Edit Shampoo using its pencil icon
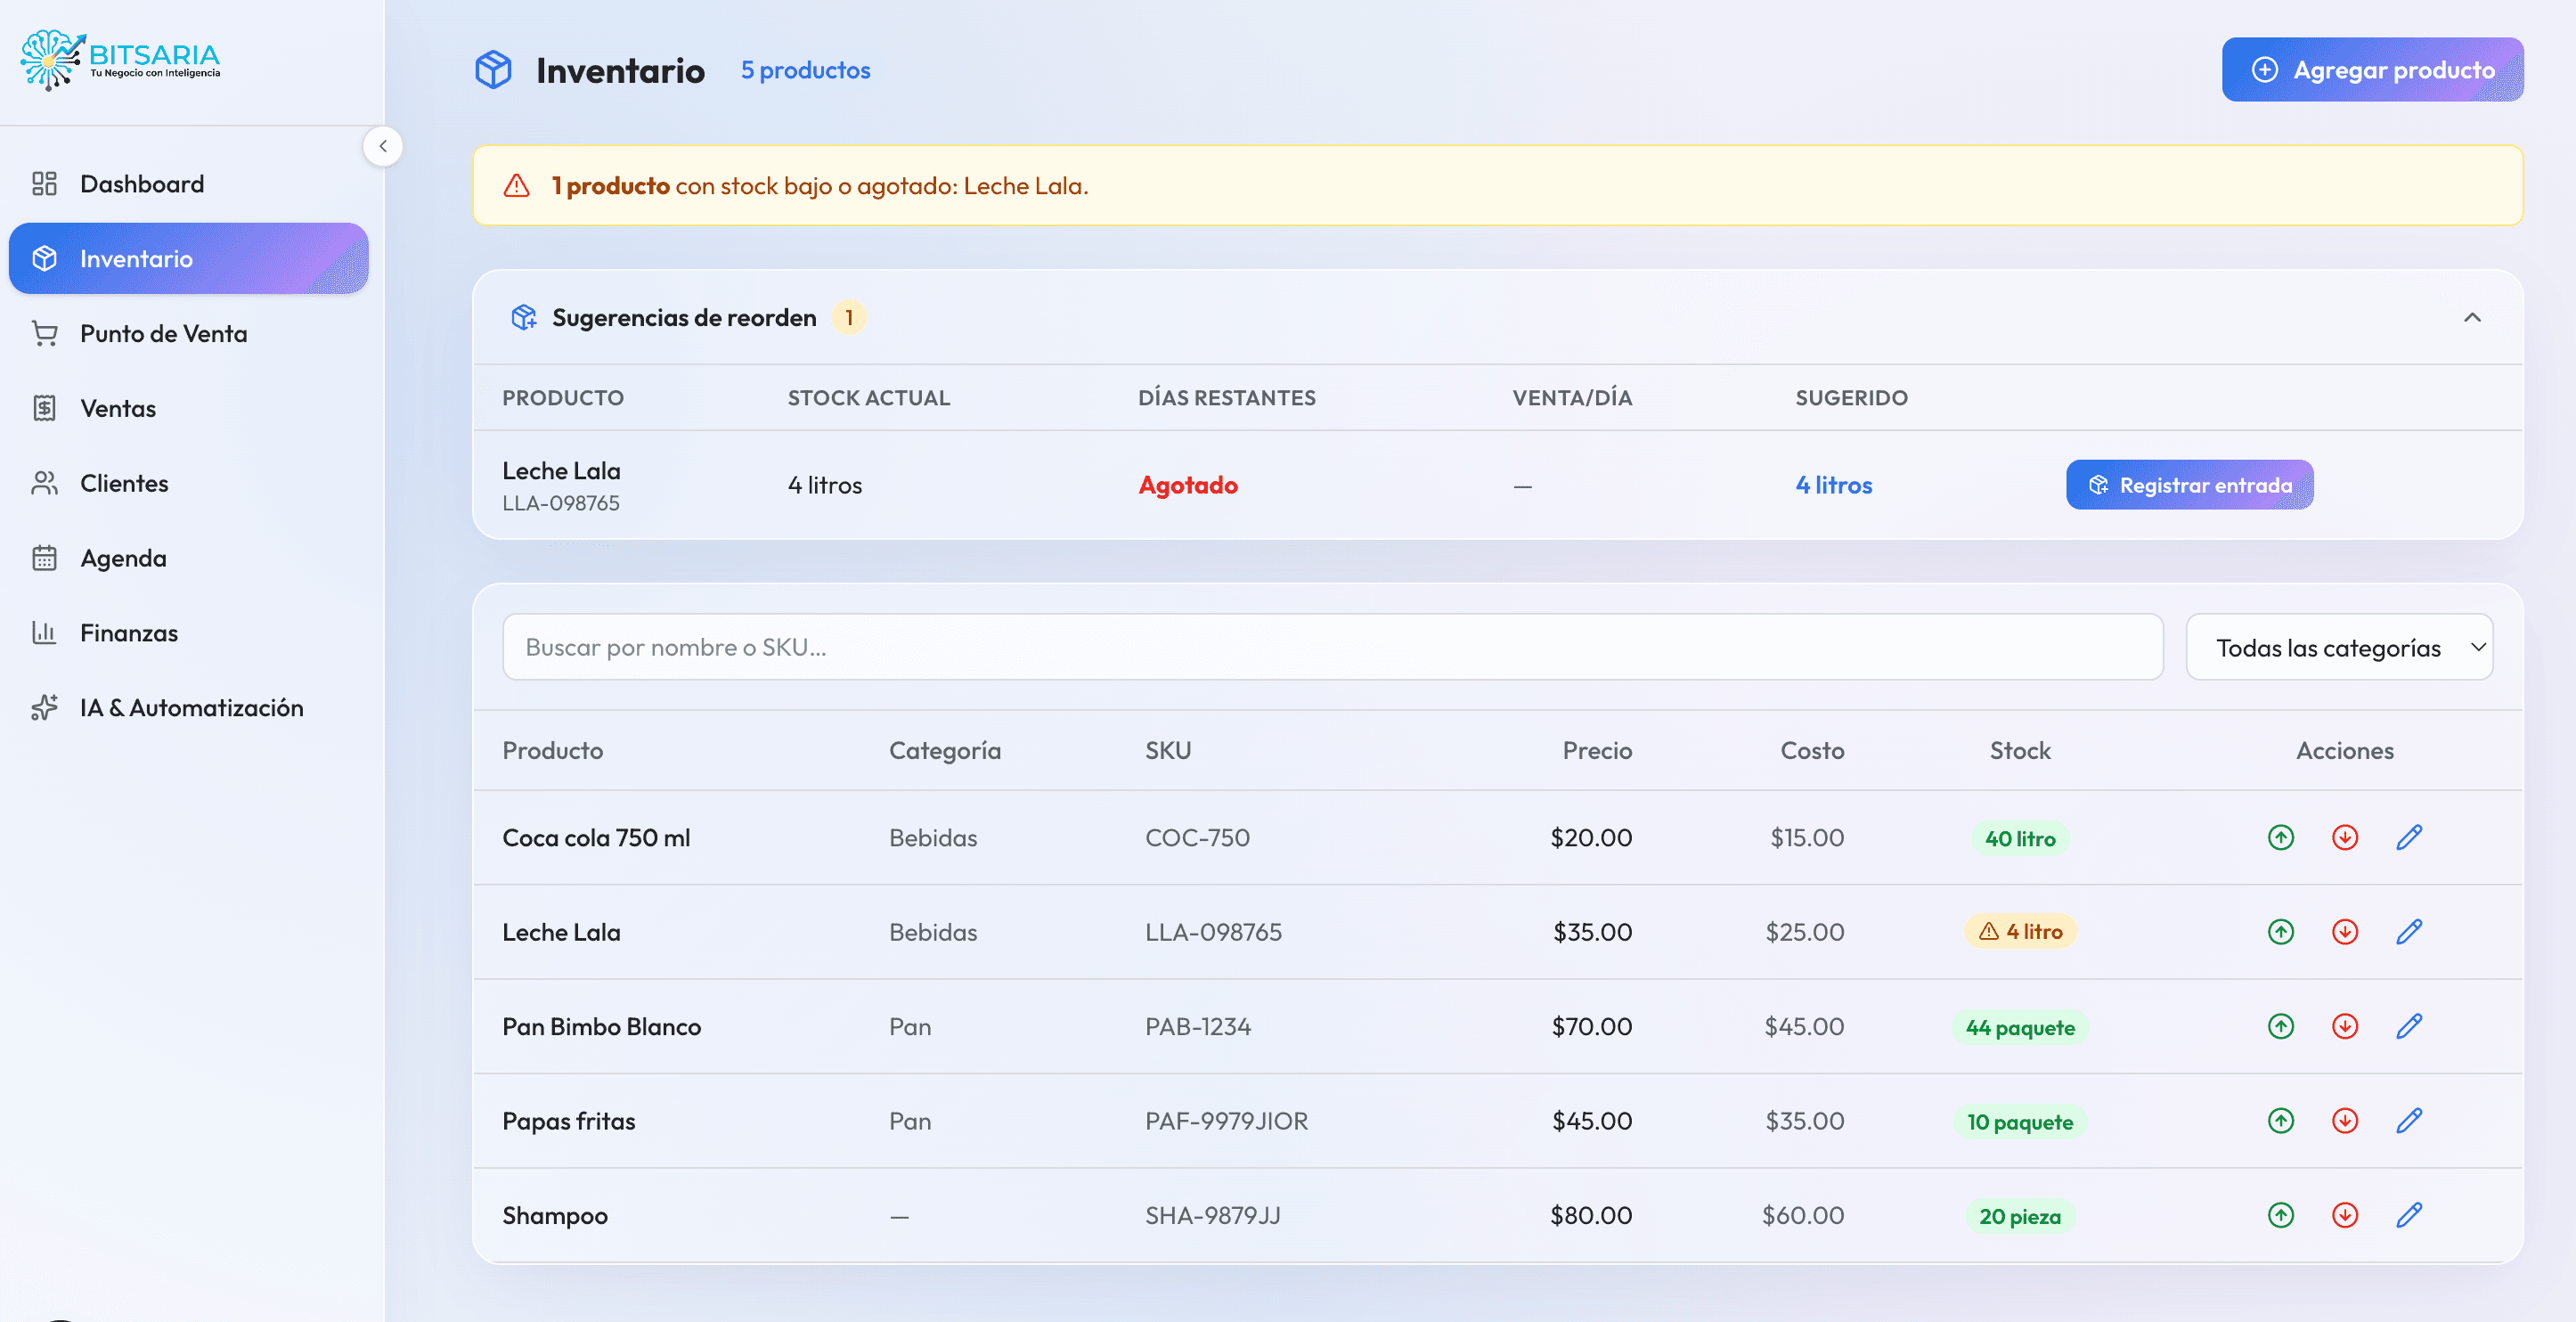Screen dimensions: 2576x1322 click(2409, 1216)
